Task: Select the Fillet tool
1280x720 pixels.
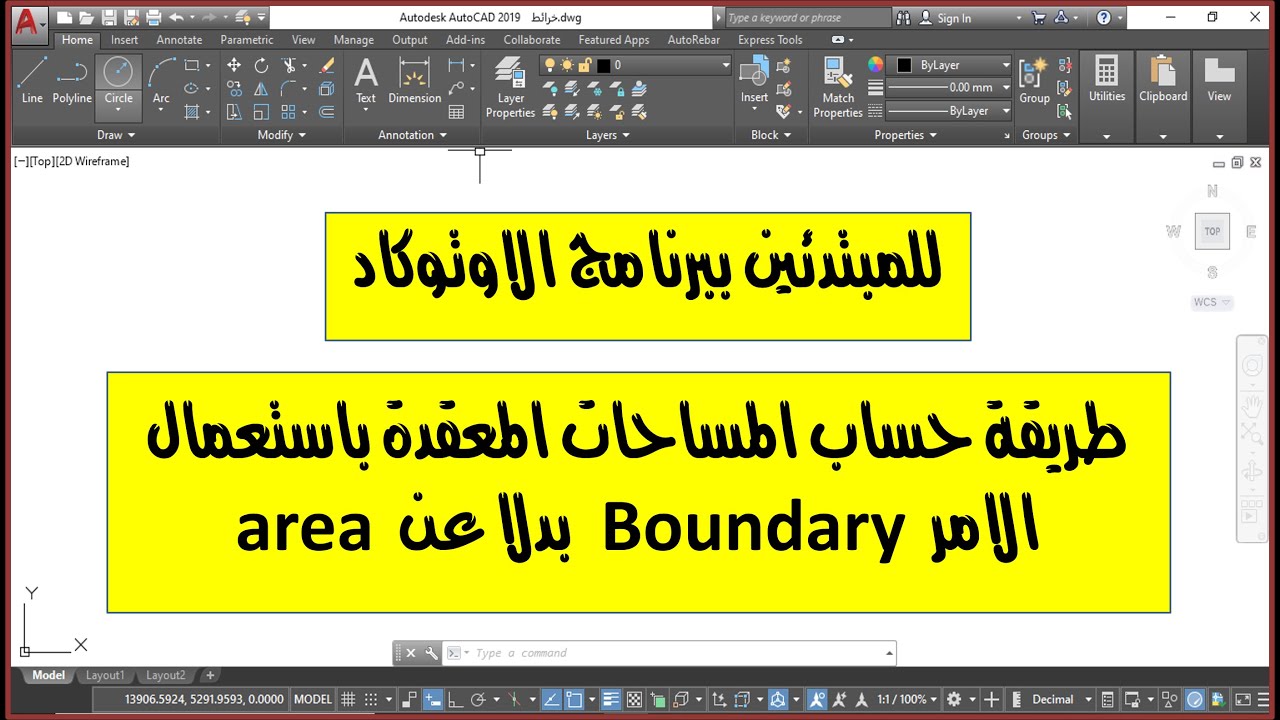Action: (289, 88)
